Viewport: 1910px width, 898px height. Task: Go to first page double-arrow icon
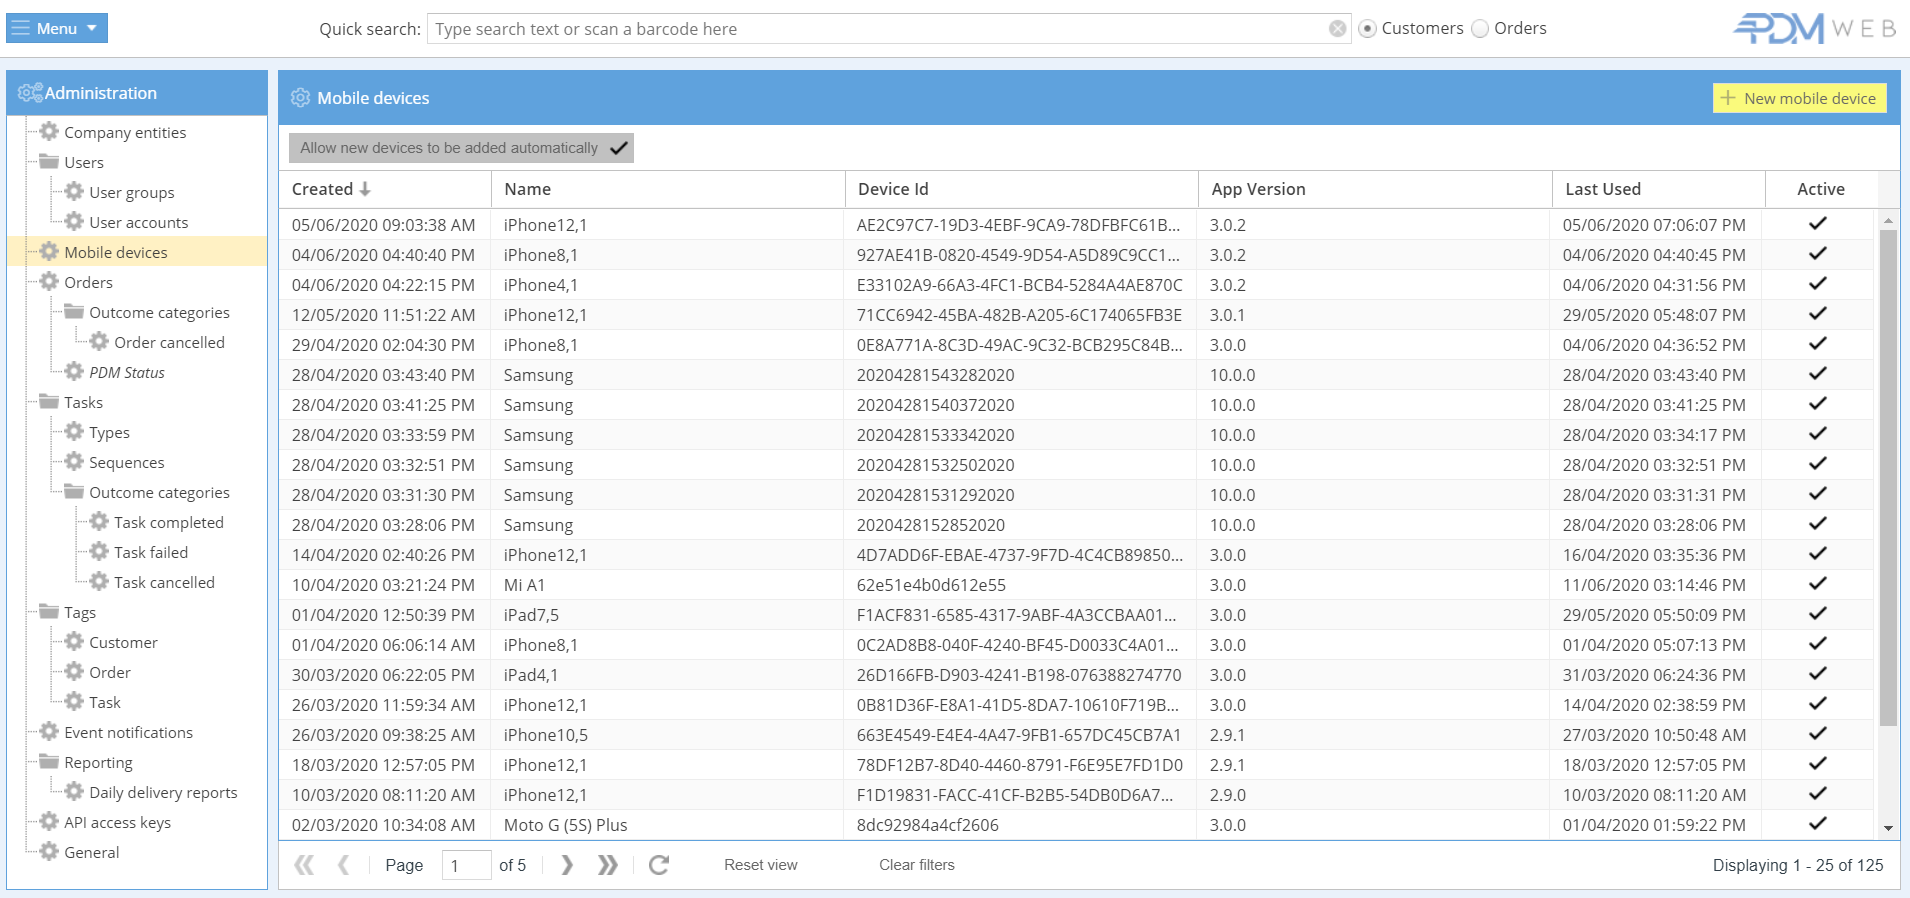304,865
